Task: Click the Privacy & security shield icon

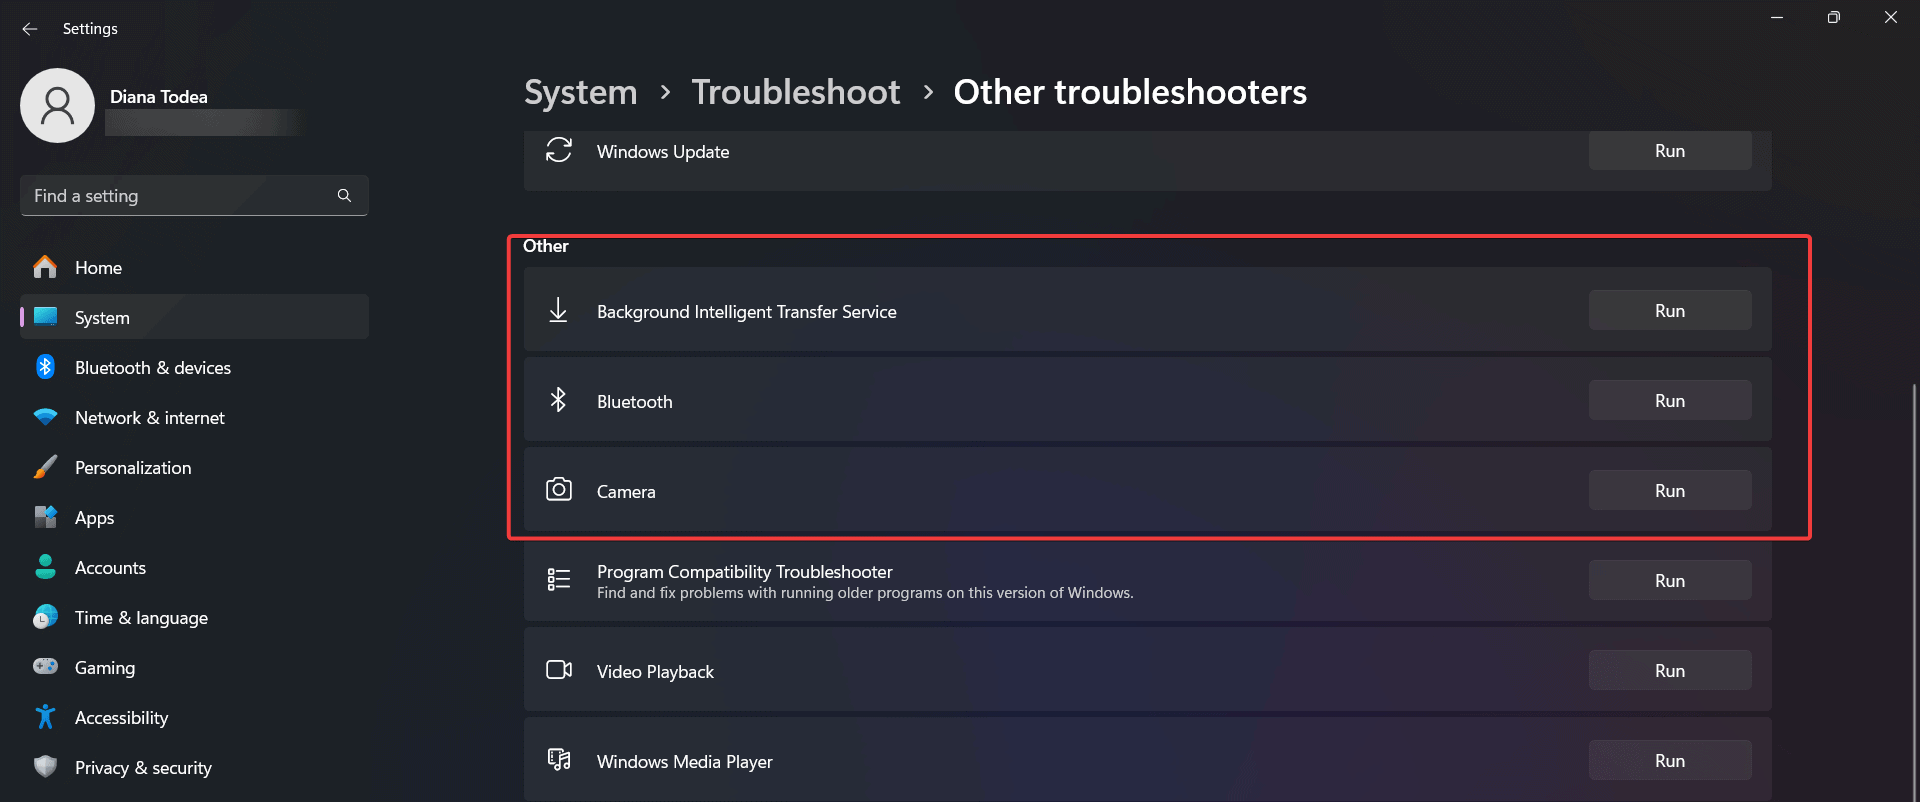Action: (x=45, y=767)
